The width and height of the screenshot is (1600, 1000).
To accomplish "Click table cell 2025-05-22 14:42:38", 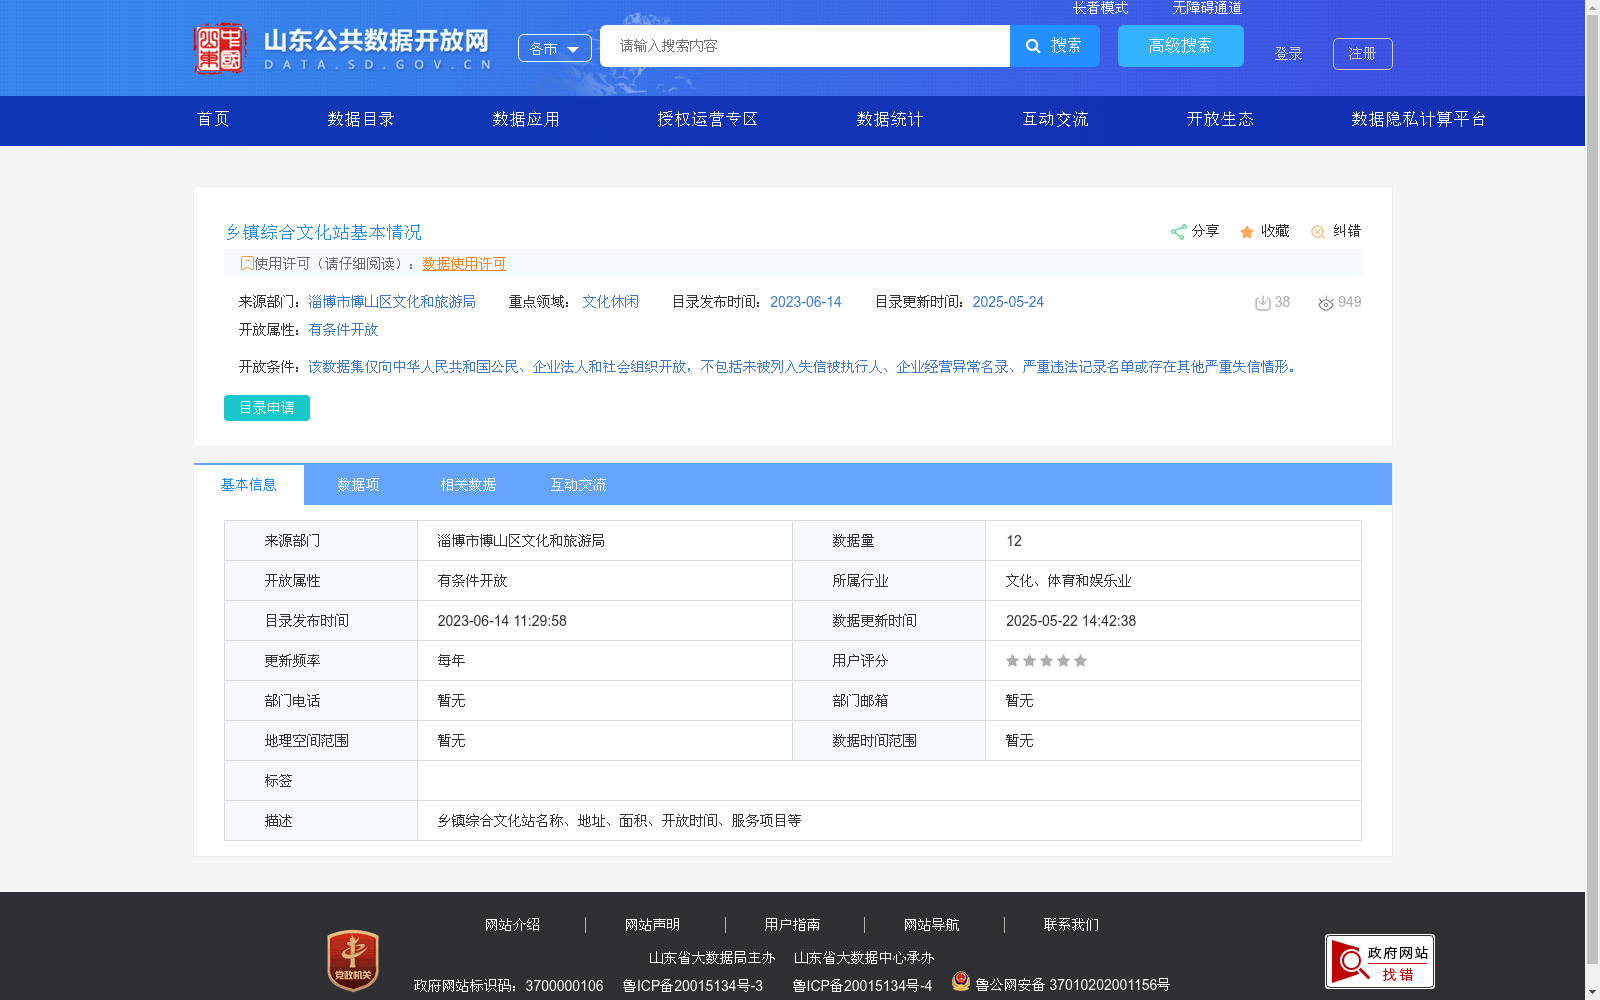I will click(x=1071, y=621).
